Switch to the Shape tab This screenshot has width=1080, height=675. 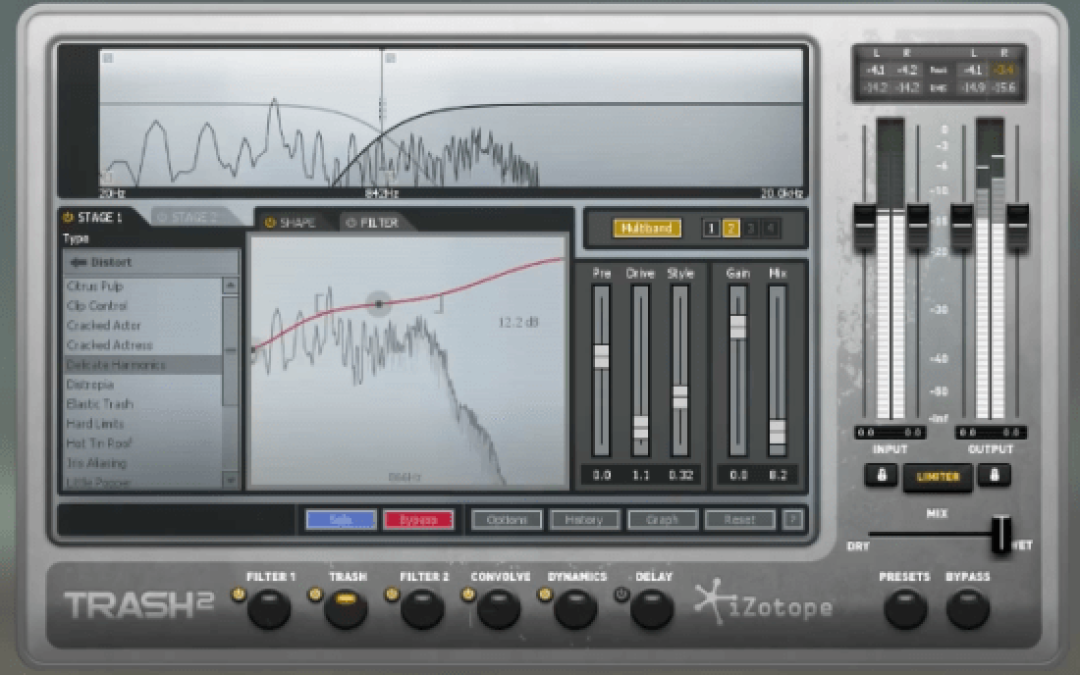[x=297, y=222]
